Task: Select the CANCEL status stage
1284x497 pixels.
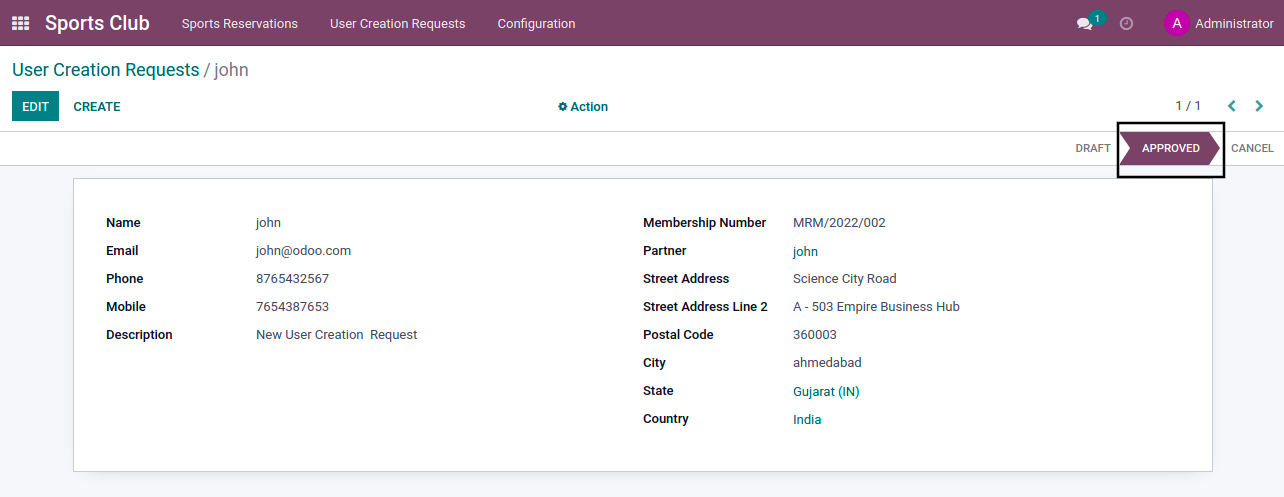Action: click(x=1252, y=148)
